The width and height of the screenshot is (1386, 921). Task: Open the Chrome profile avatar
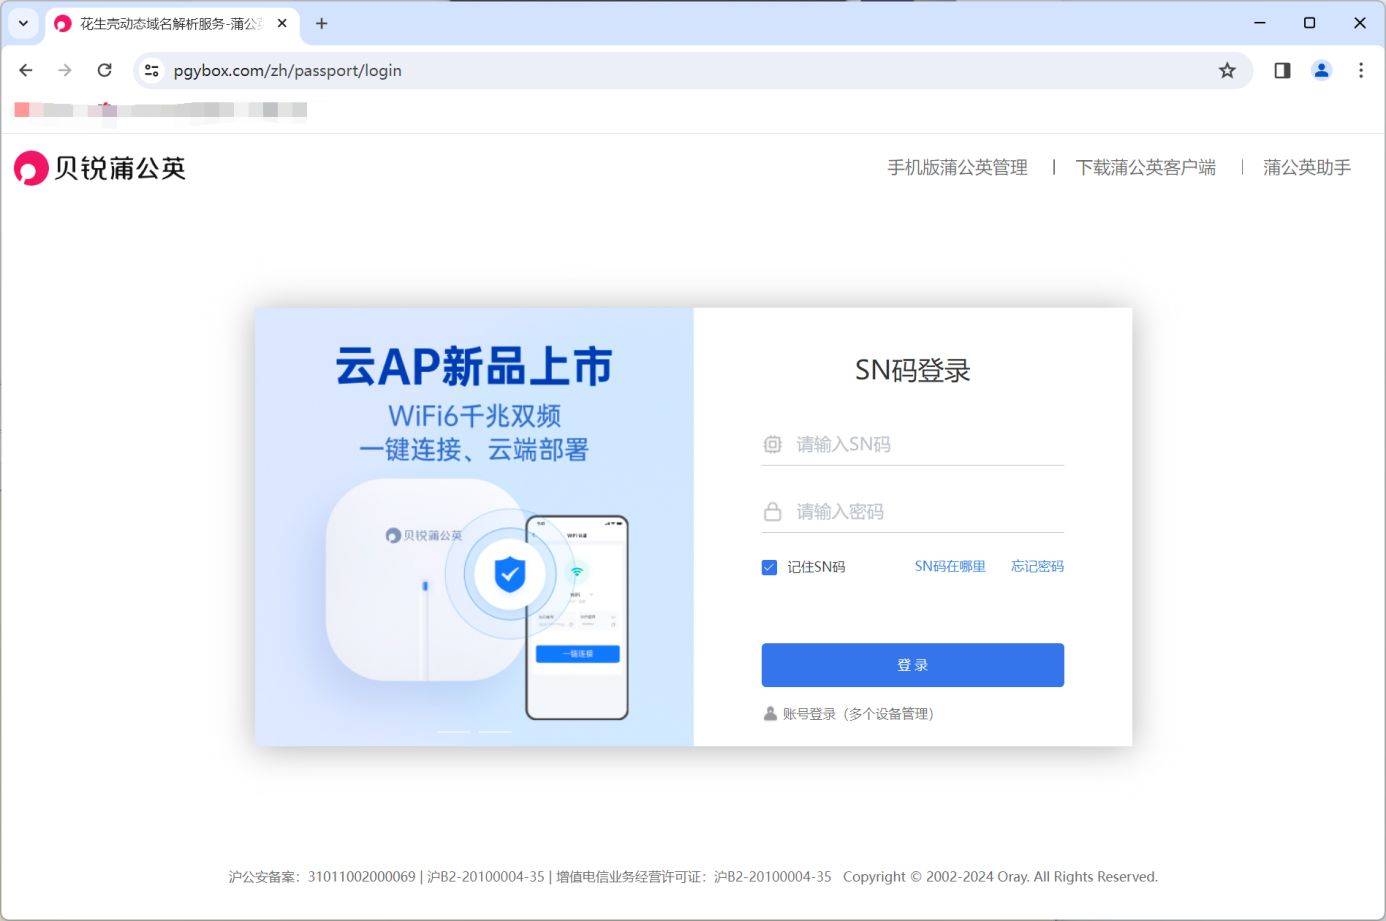[x=1321, y=70]
